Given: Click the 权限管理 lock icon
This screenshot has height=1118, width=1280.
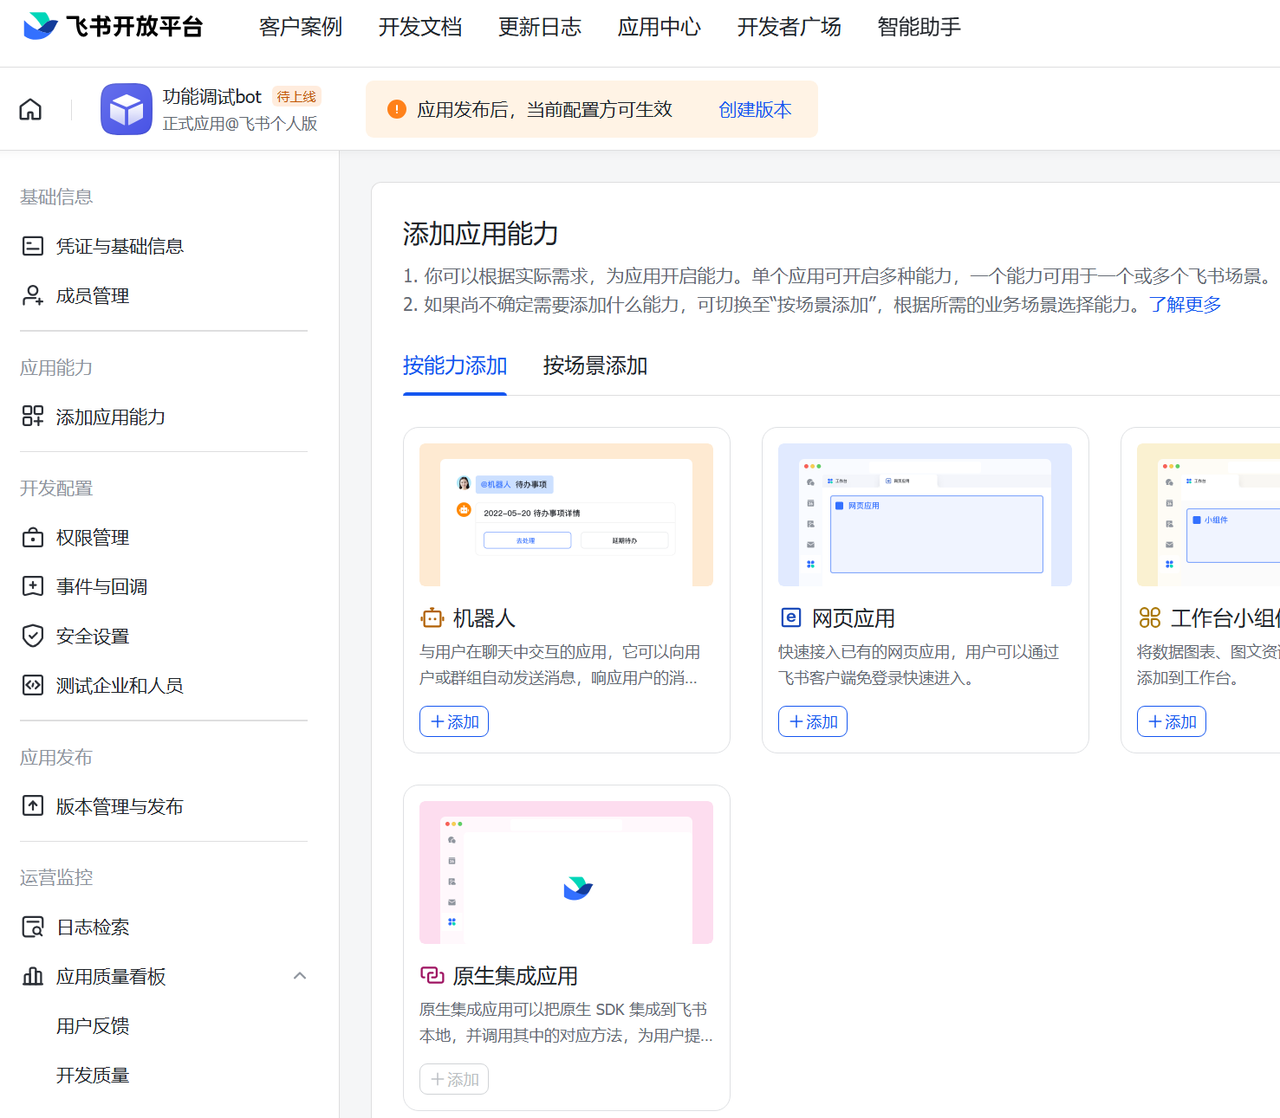Looking at the screenshot, I should (33, 538).
